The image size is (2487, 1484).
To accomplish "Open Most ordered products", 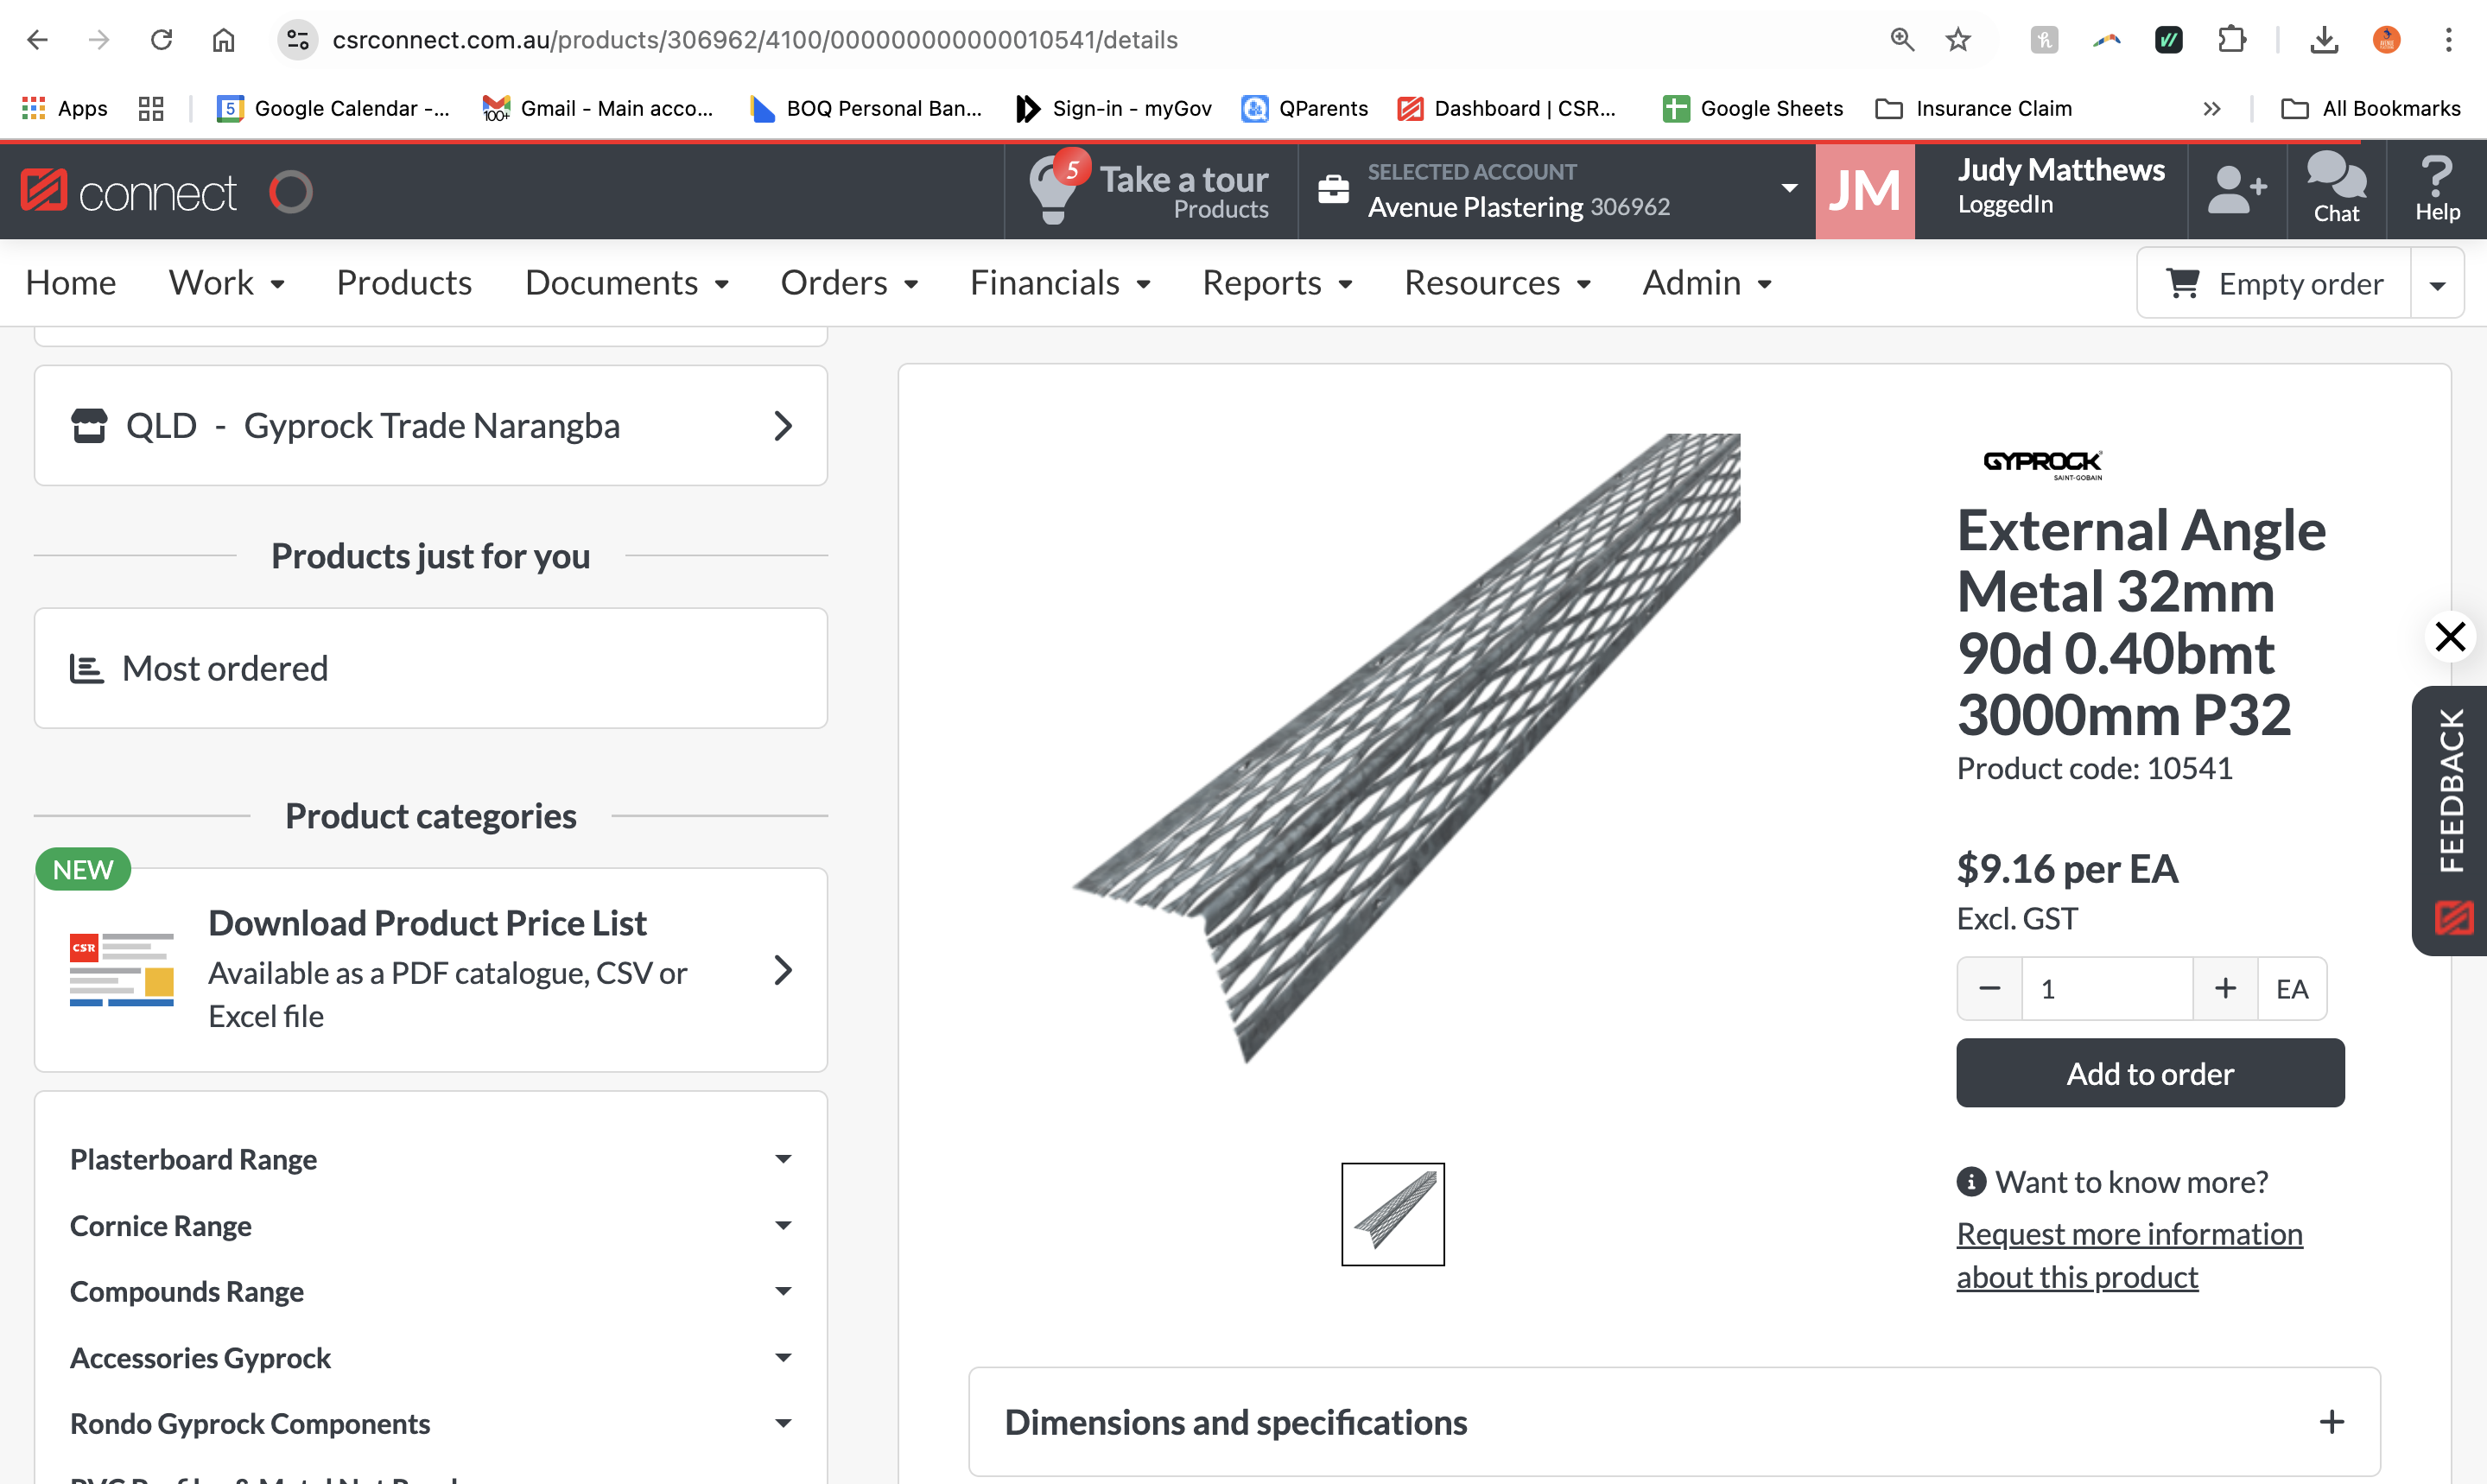I will (431, 668).
